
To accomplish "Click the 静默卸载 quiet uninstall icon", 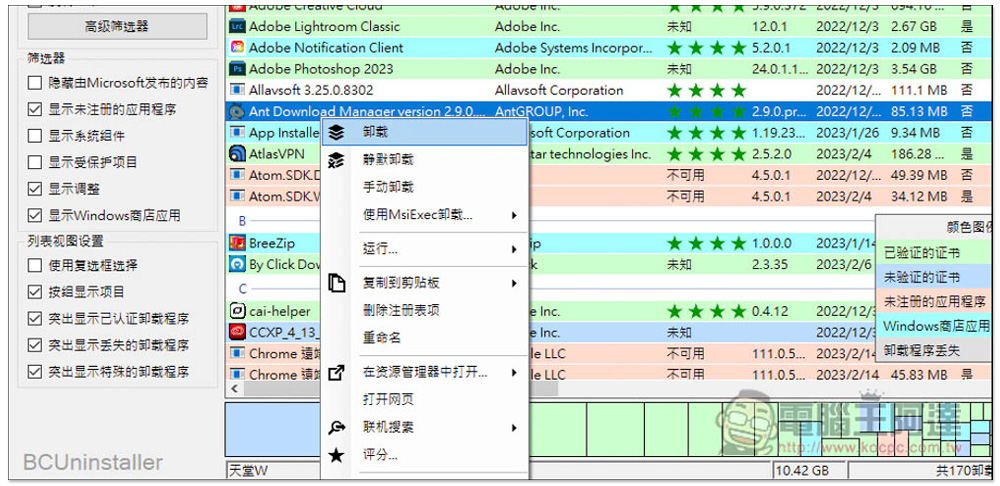I will pos(337,159).
